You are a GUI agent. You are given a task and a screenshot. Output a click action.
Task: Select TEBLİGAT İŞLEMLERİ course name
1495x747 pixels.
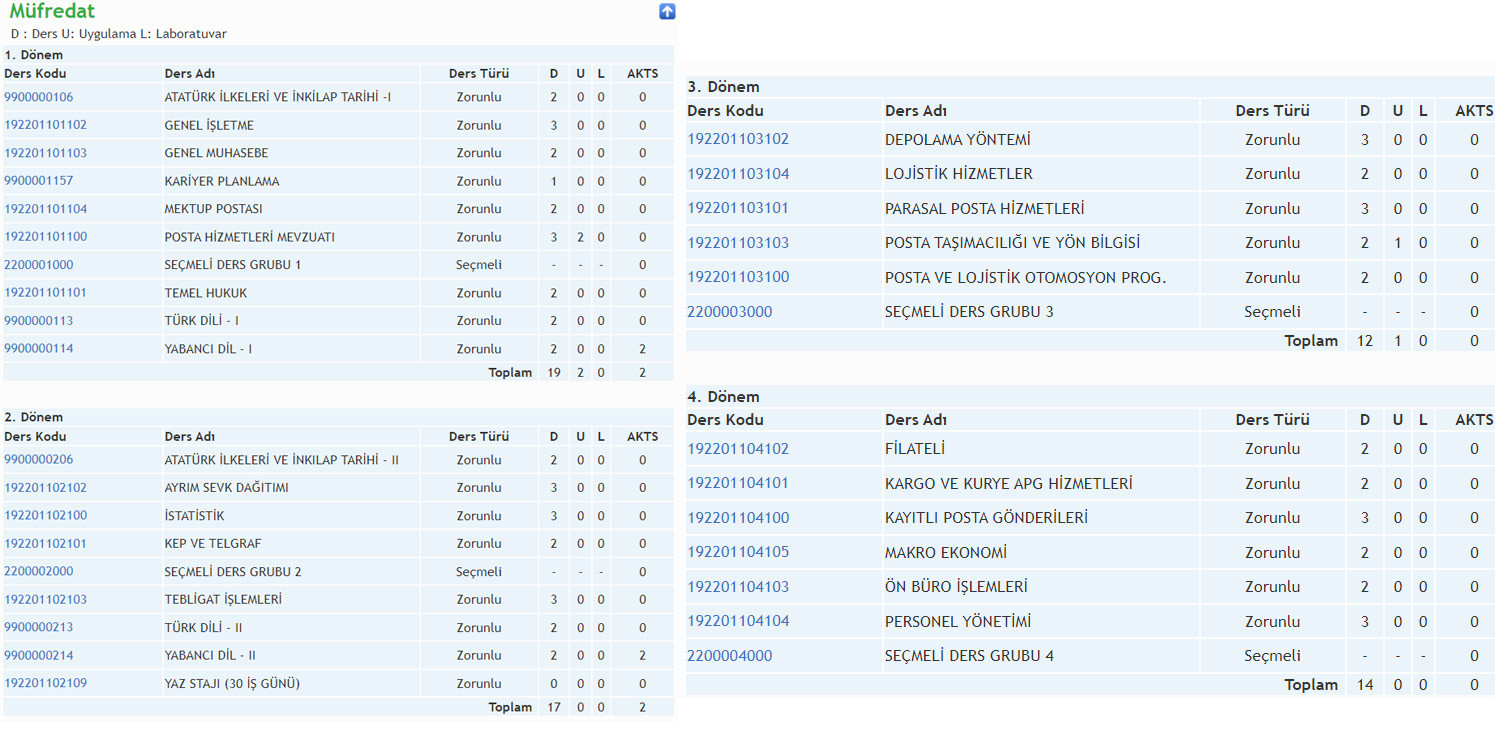pos(223,600)
